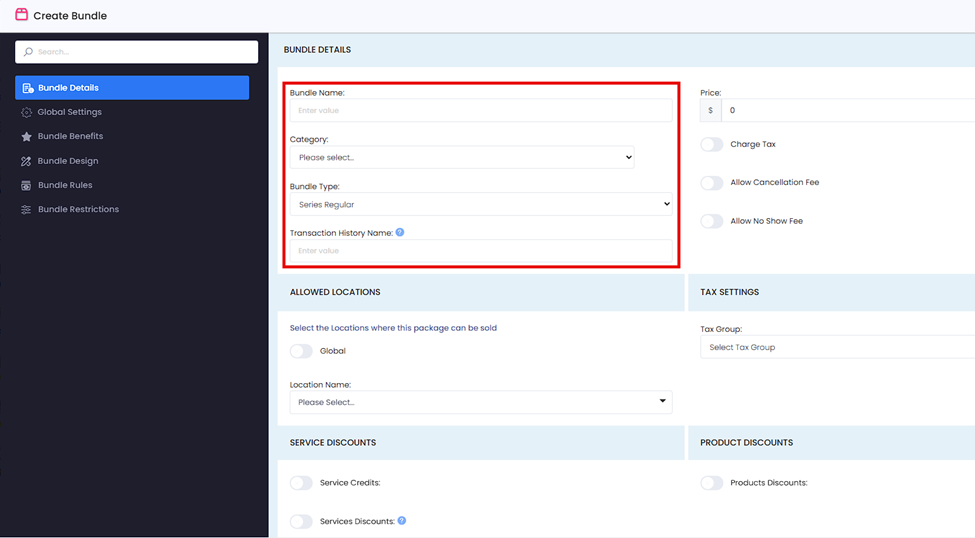Select Bundle Details in the sidebar
The height and width of the screenshot is (538, 975).
coord(132,88)
